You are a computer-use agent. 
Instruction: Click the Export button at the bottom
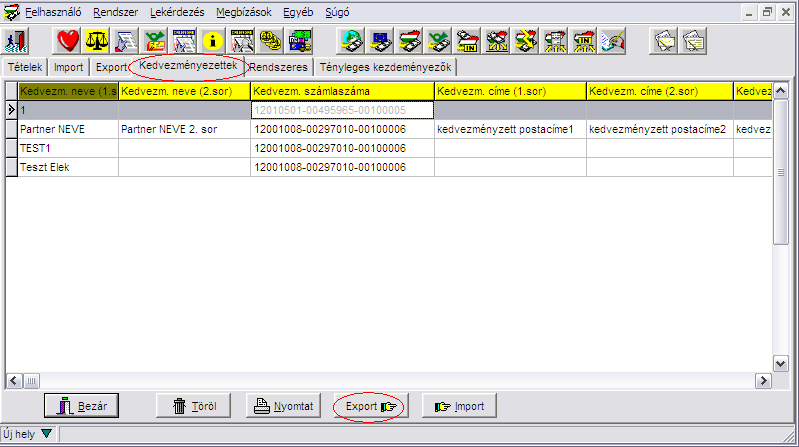[x=371, y=406]
